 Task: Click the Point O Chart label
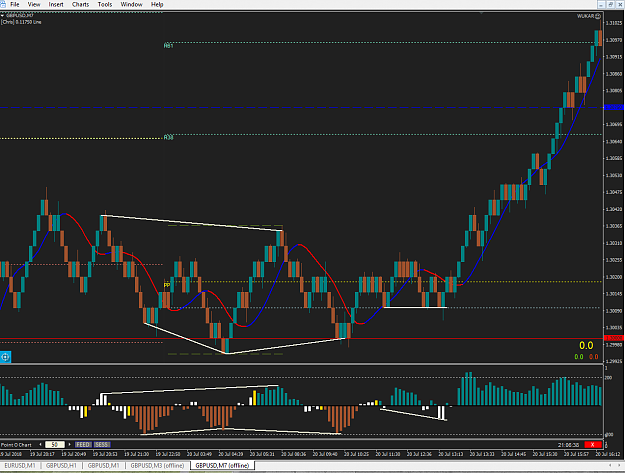click(16, 444)
